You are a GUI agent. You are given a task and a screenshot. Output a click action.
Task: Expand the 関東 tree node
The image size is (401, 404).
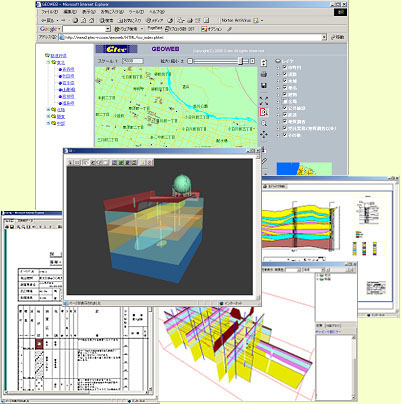tap(48, 116)
